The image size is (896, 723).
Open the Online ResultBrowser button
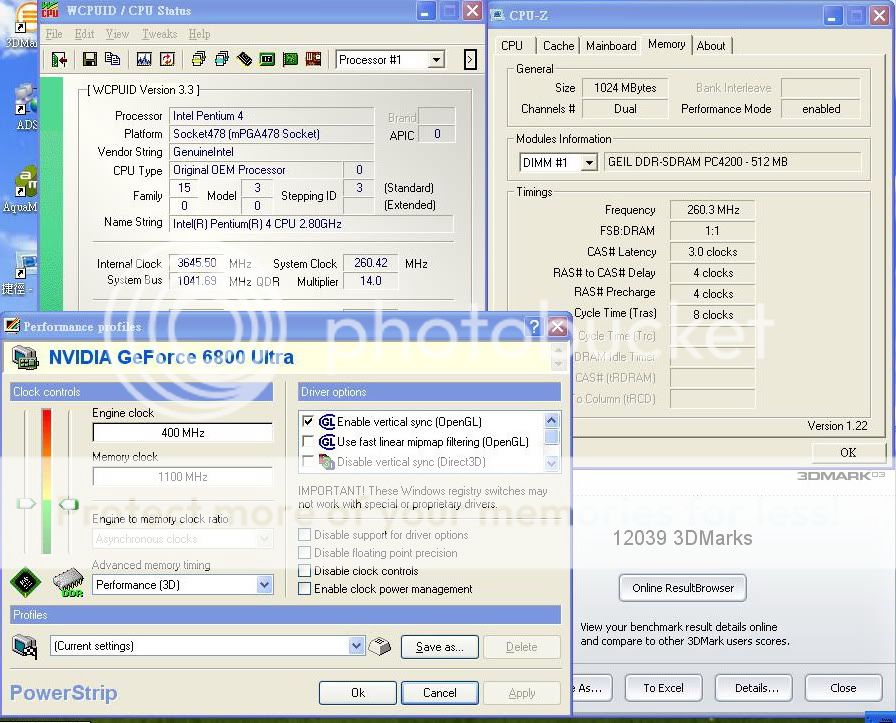click(x=683, y=588)
